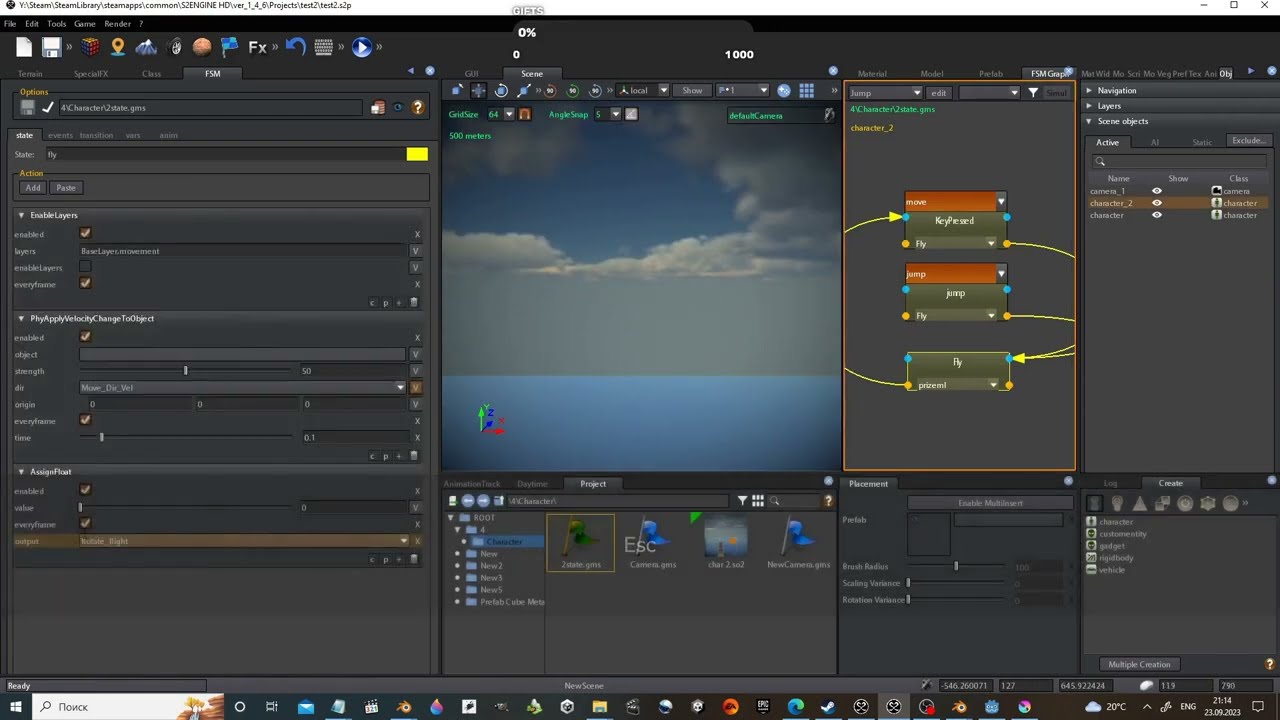Open the terrain mountain tool icon
The image size is (1280, 720).
[x=146, y=47]
